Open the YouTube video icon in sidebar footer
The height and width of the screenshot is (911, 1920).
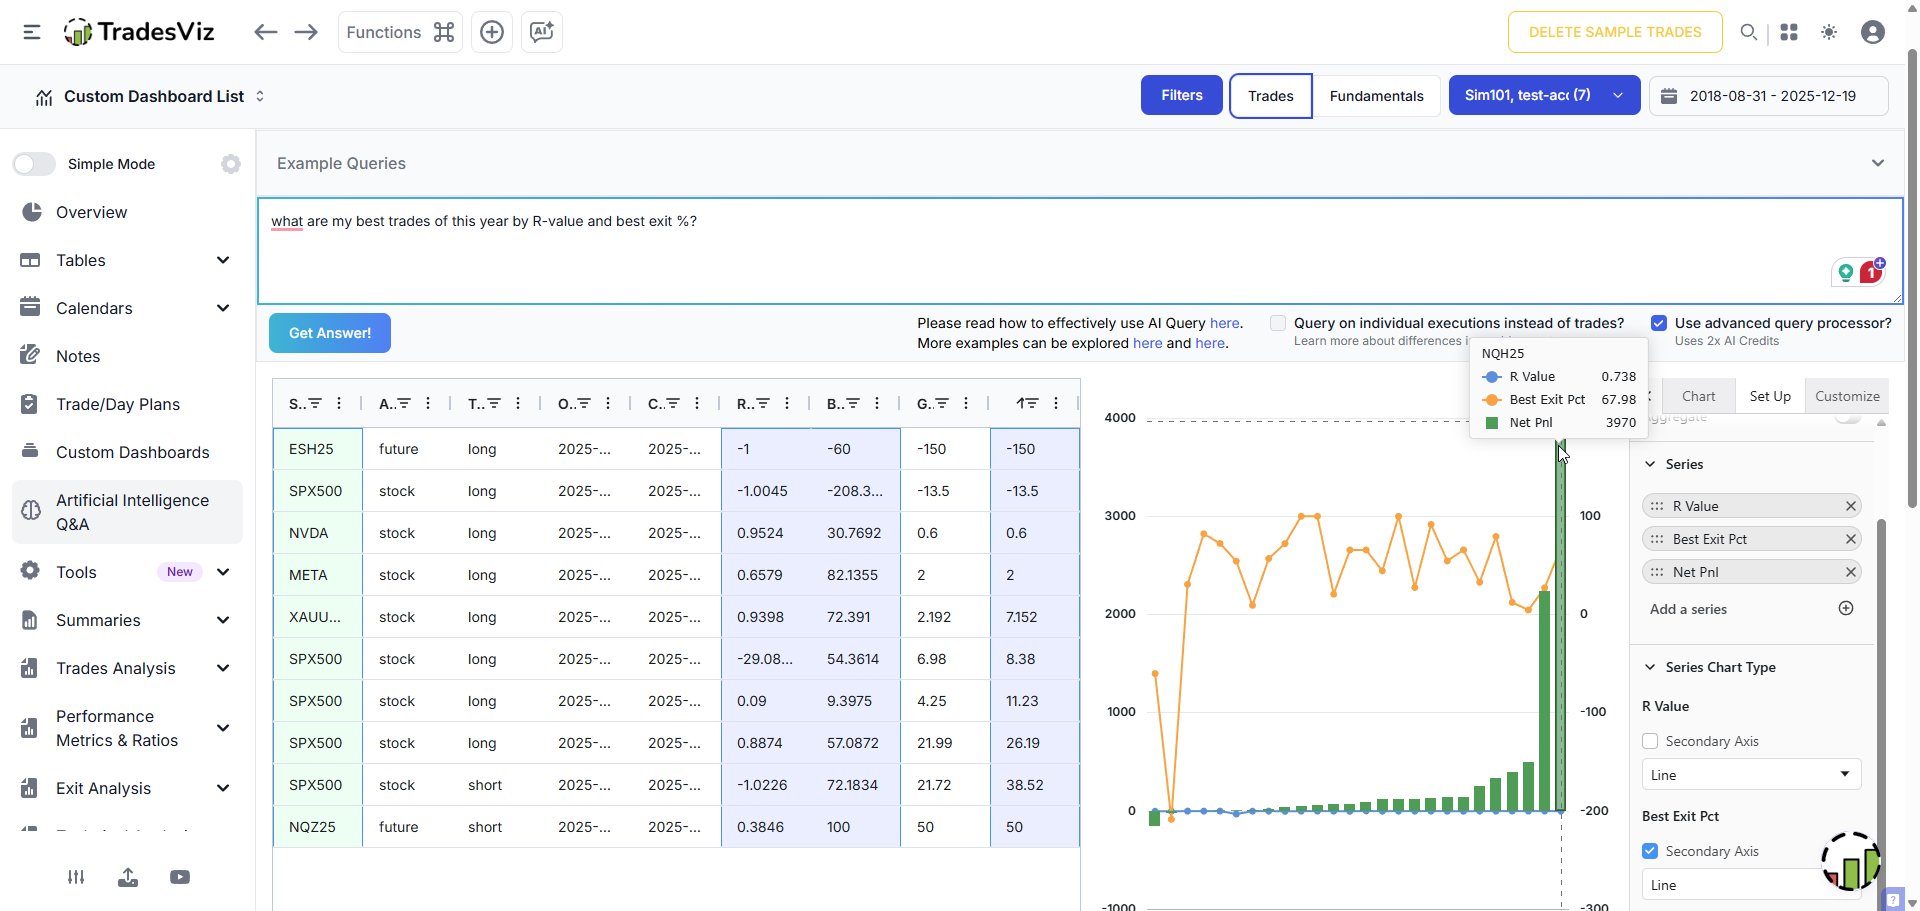pyautogui.click(x=180, y=877)
